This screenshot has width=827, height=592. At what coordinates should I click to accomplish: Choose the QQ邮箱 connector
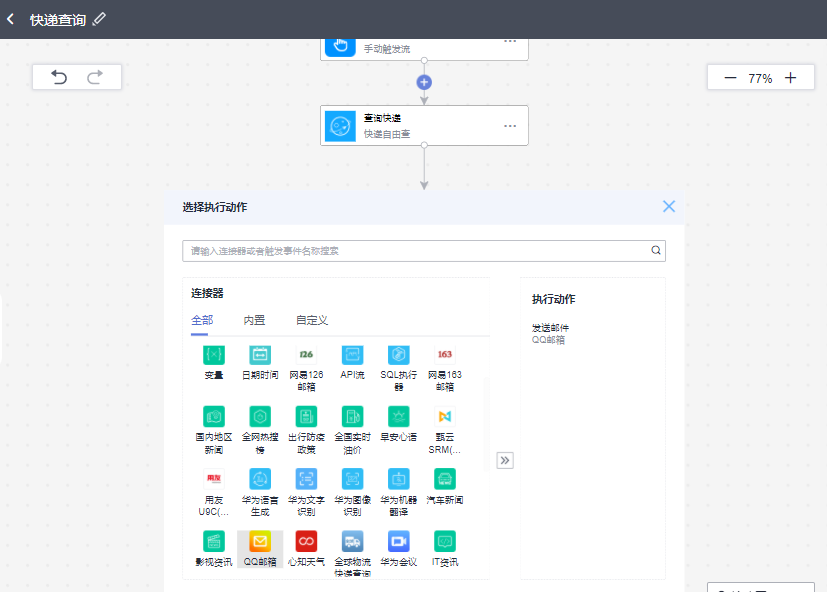tap(260, 549)
